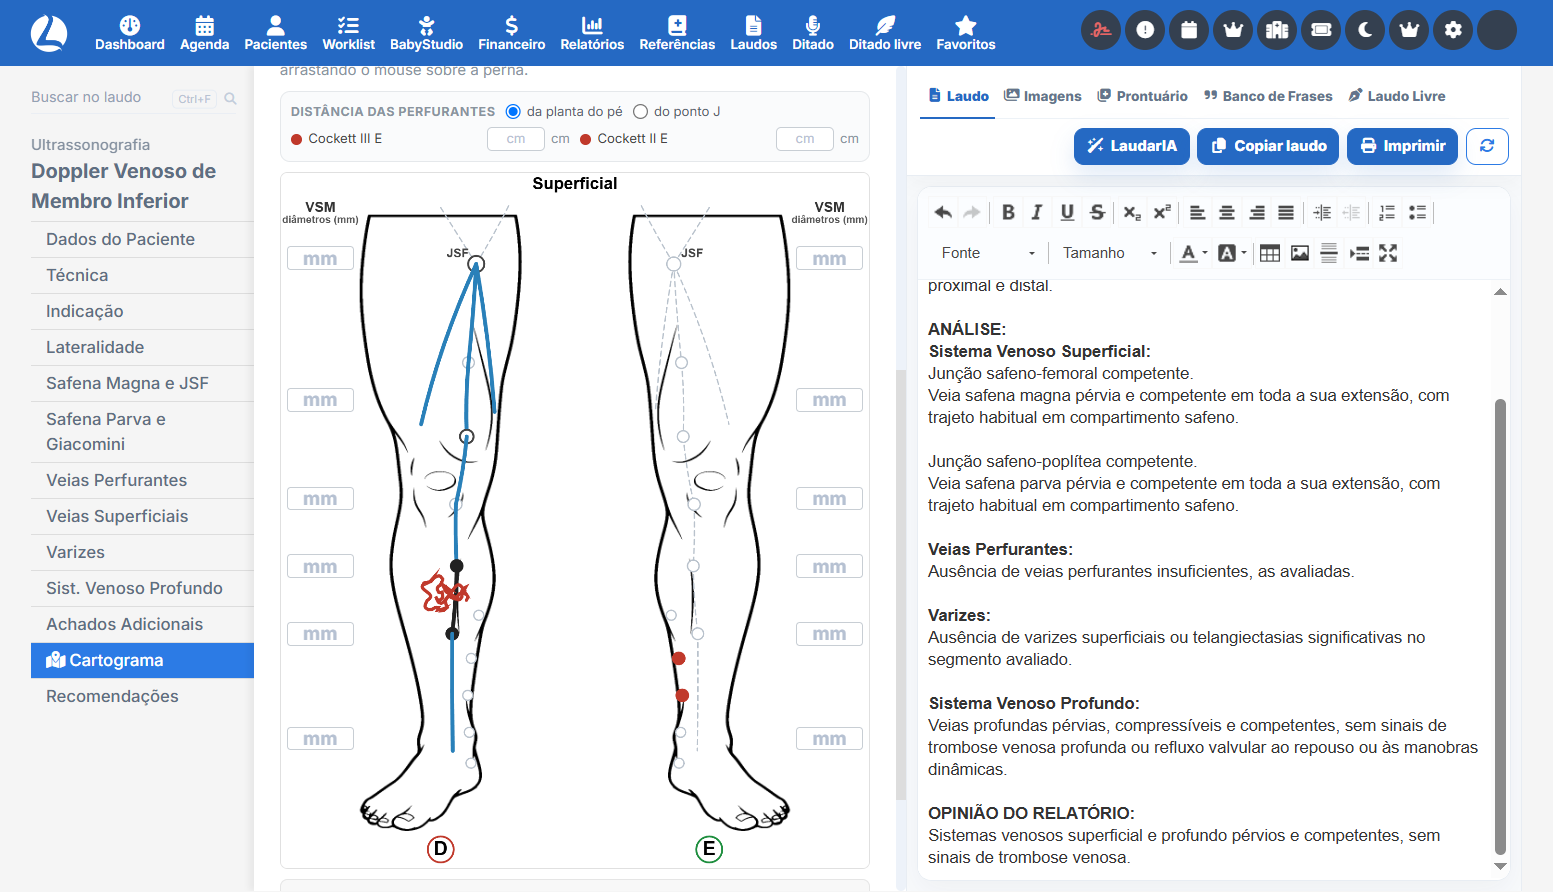This screenshot has height=892, width=1553.
Task: Open the exclamation alert icon
Action: pyautogui.click(x=1145, y=30)
